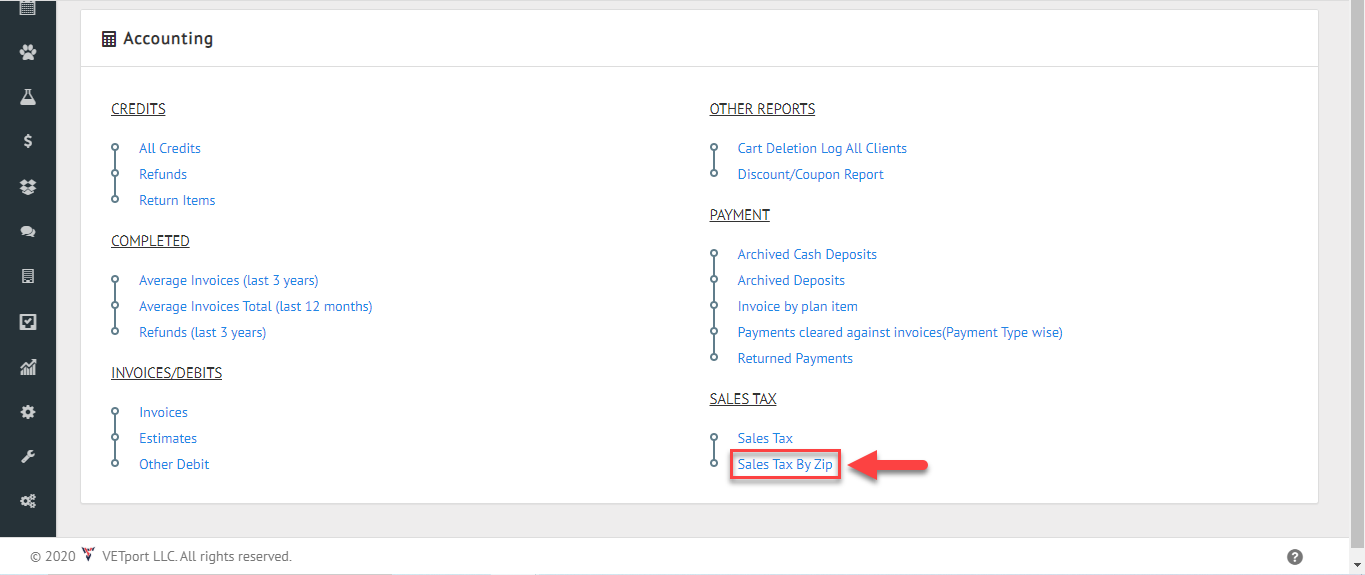Open the Return Items report

coord(177,200)
